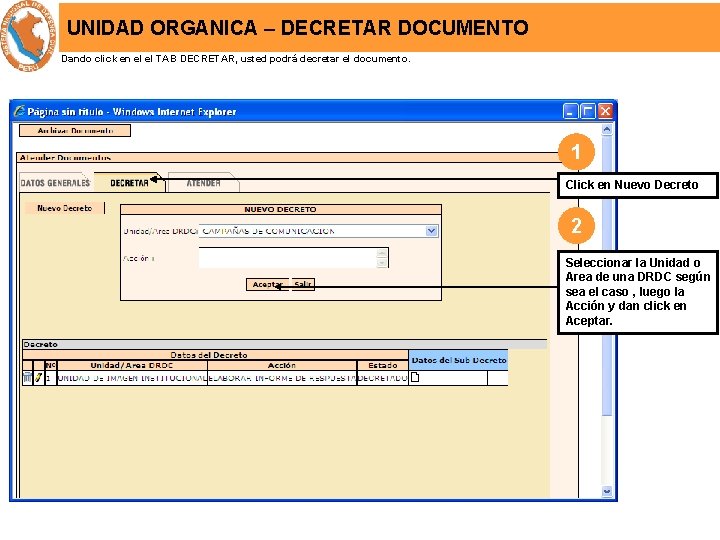
Task: Click the Estado column header
Action: click(382, 366)
